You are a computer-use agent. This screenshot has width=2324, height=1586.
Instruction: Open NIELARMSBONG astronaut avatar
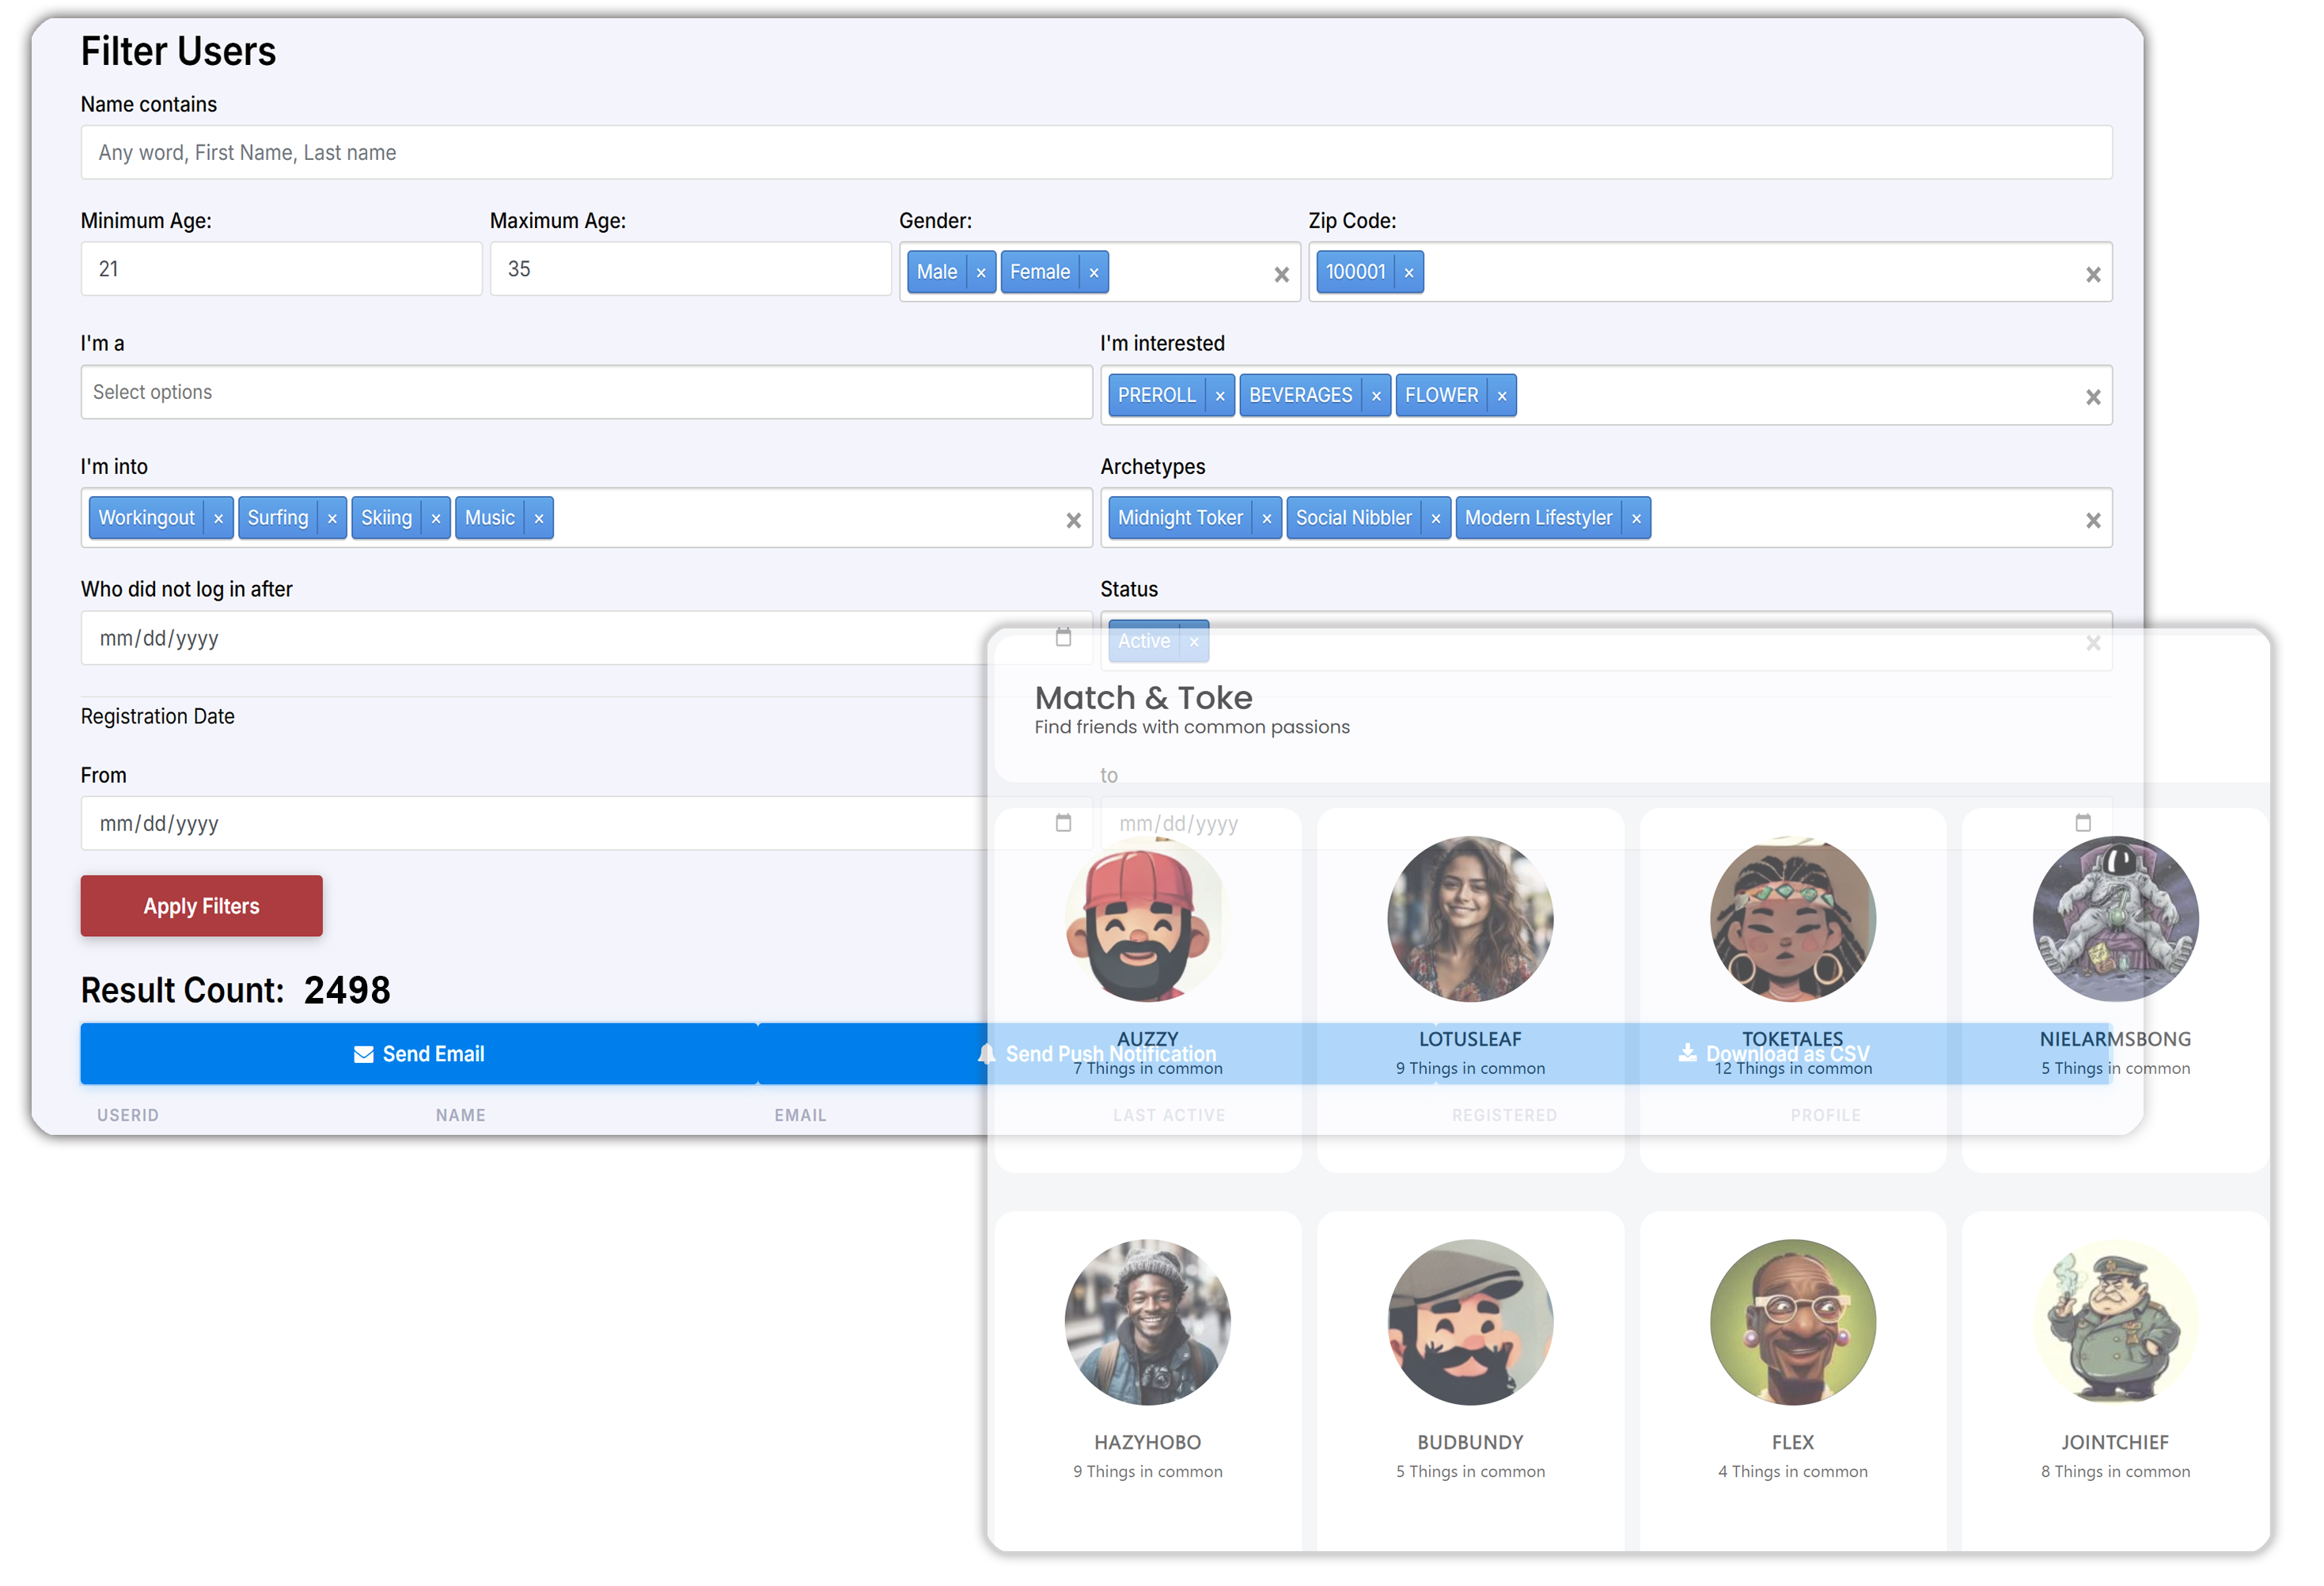coord(2115,919)
